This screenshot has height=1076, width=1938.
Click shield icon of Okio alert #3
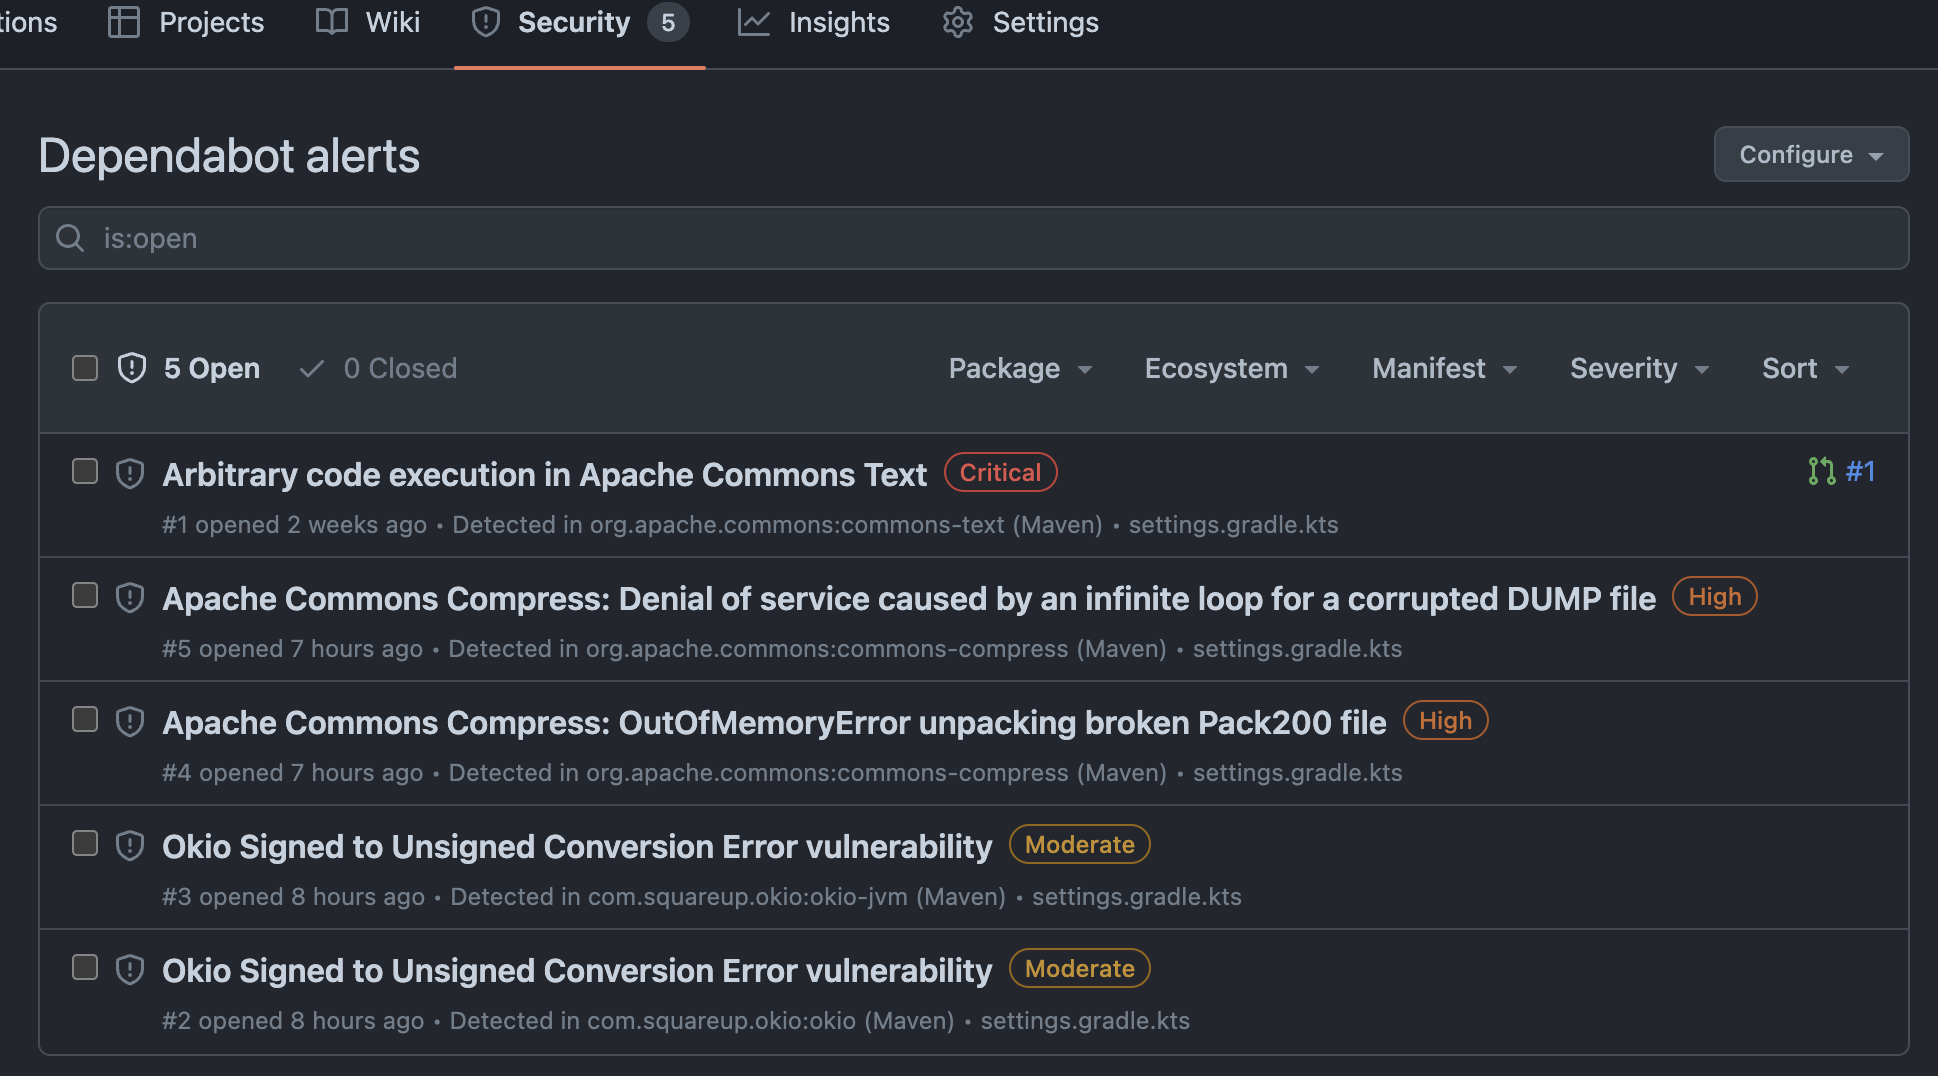[x=130, y=845]
